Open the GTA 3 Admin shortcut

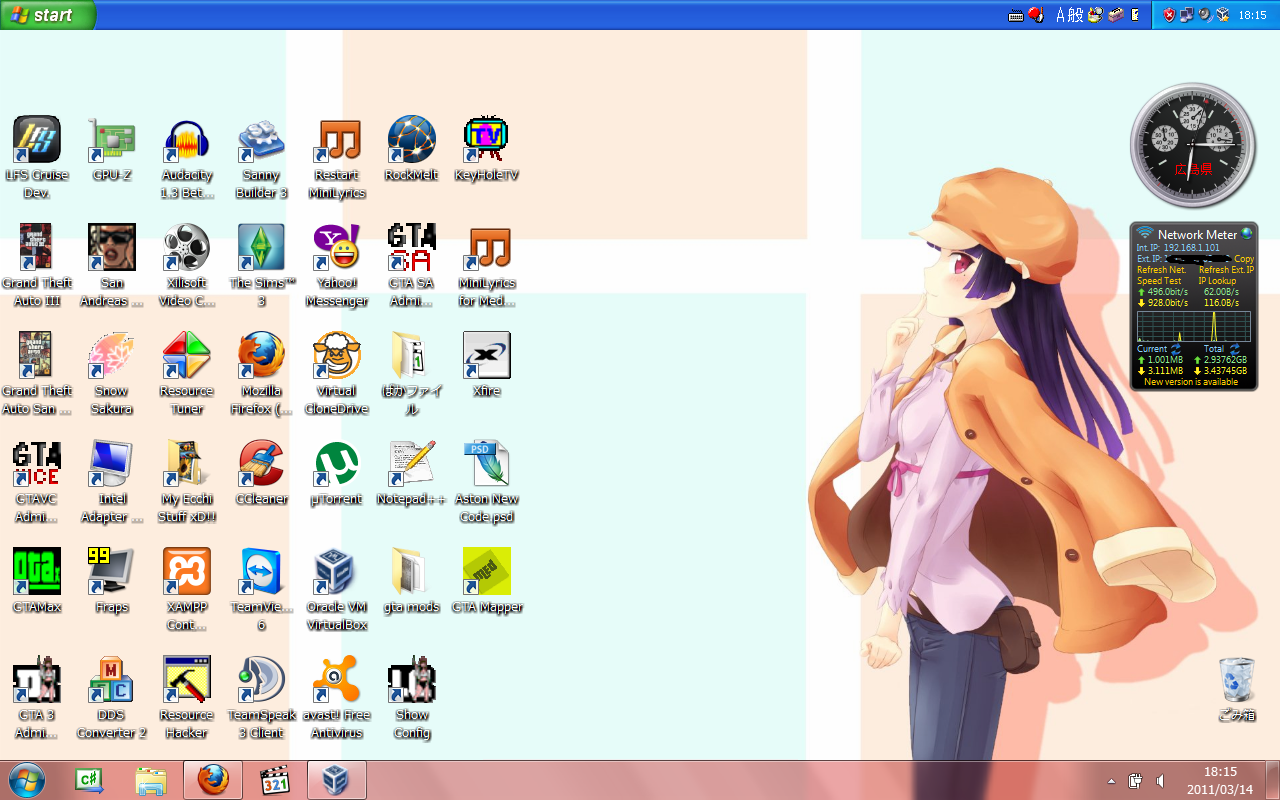(x=37, y=697)
